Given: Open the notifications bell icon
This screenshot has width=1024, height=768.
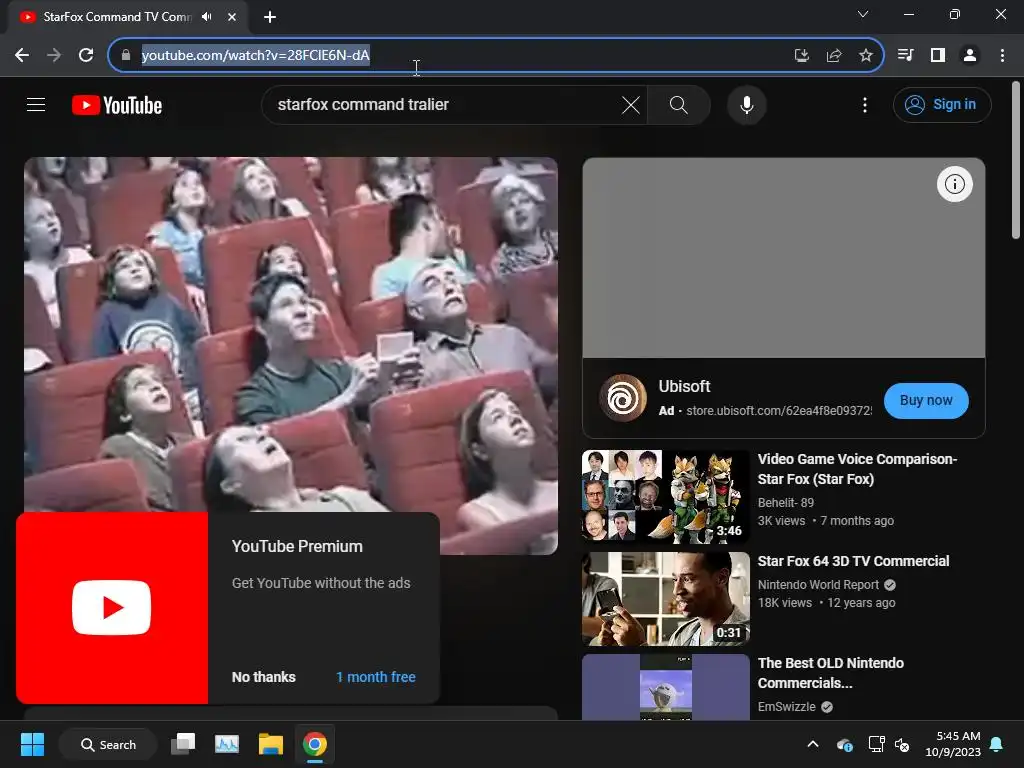Looking at the screenshot, I should click(997, 744).
